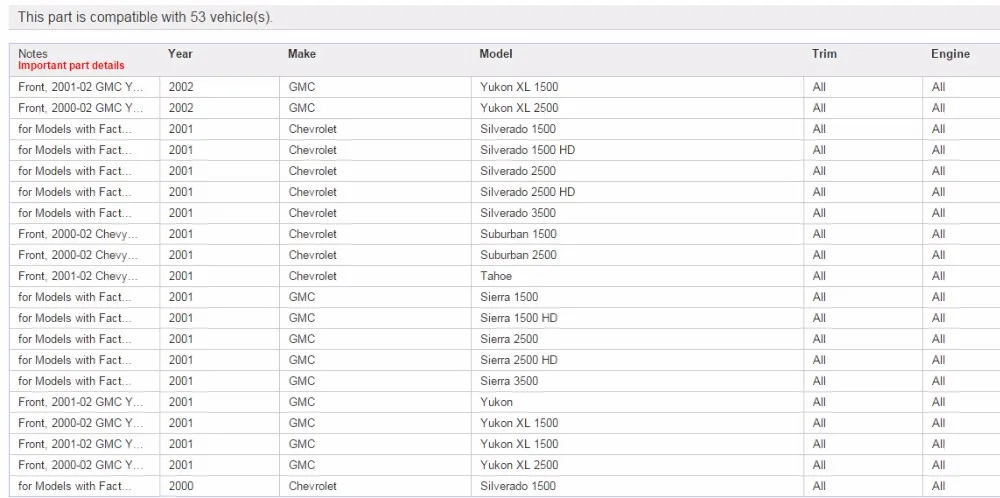Click Trim 'All' in Suburban 1500 row
Screen dimensions: 1000x498
pos(819,234)
